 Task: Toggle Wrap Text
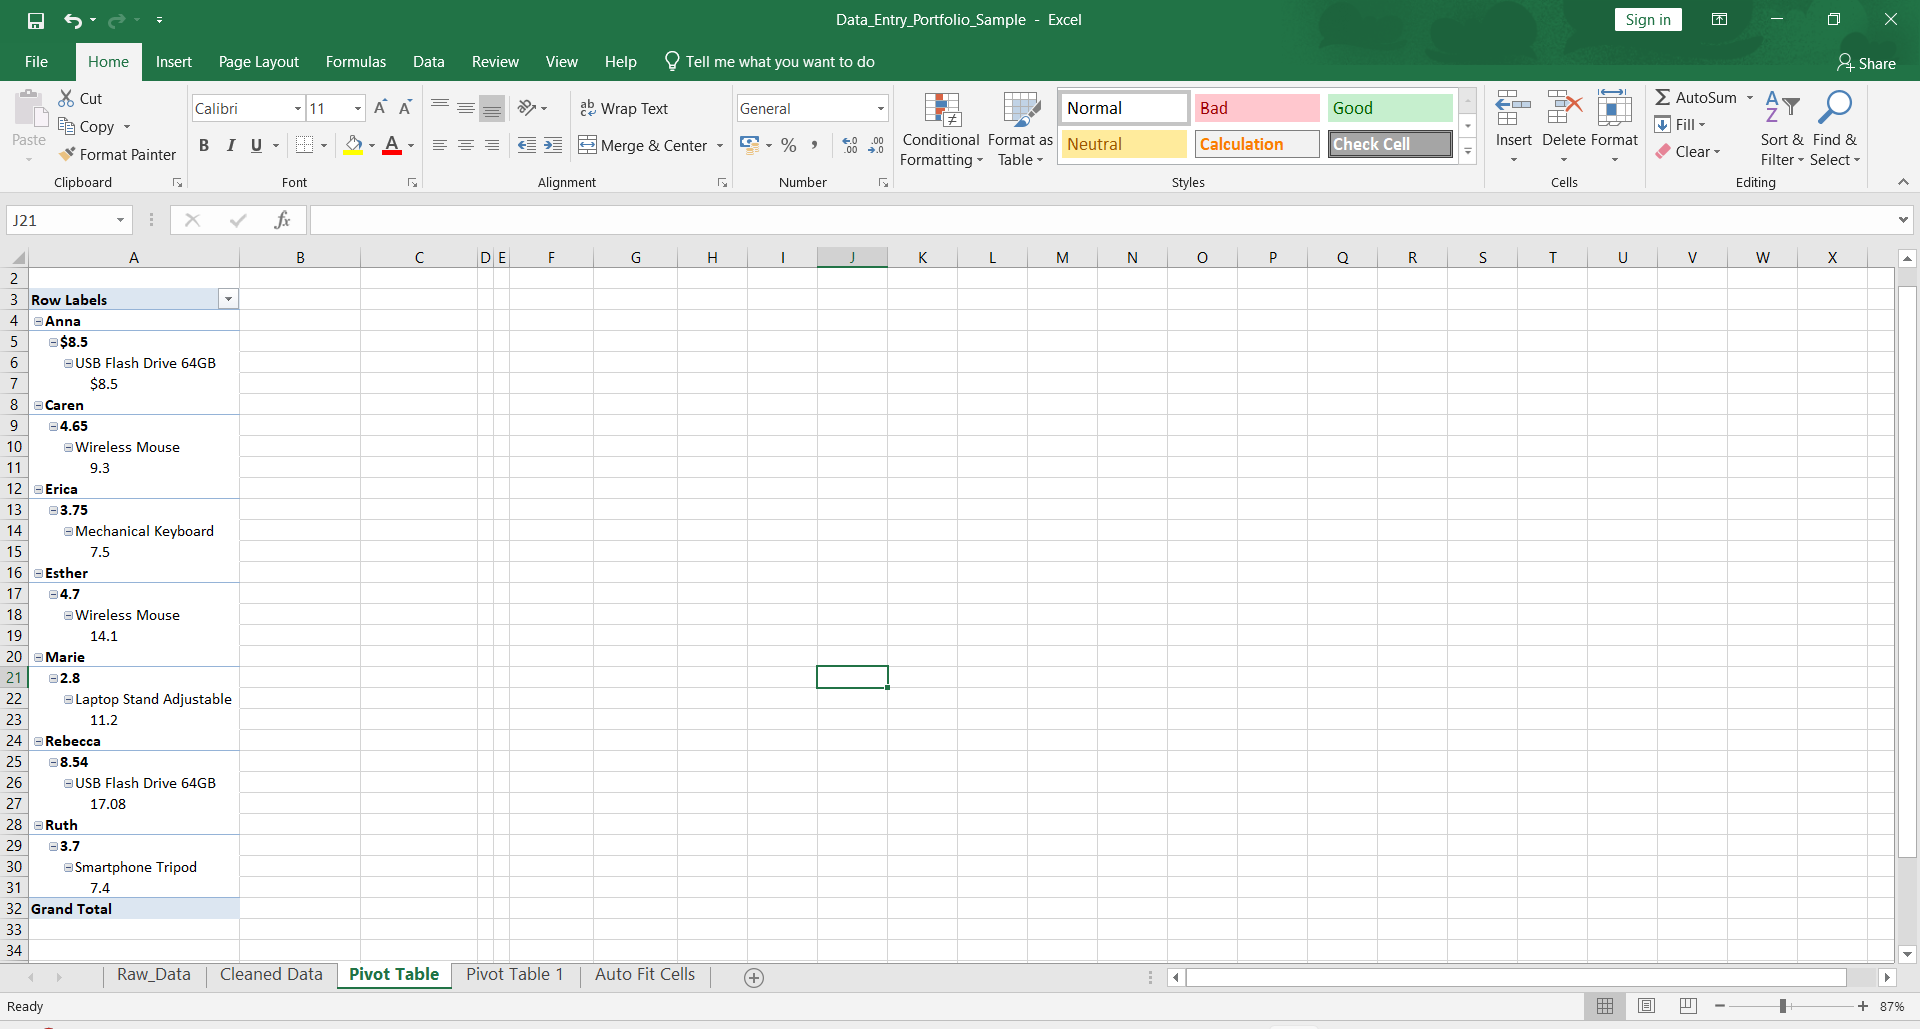[x=624, y=108]
